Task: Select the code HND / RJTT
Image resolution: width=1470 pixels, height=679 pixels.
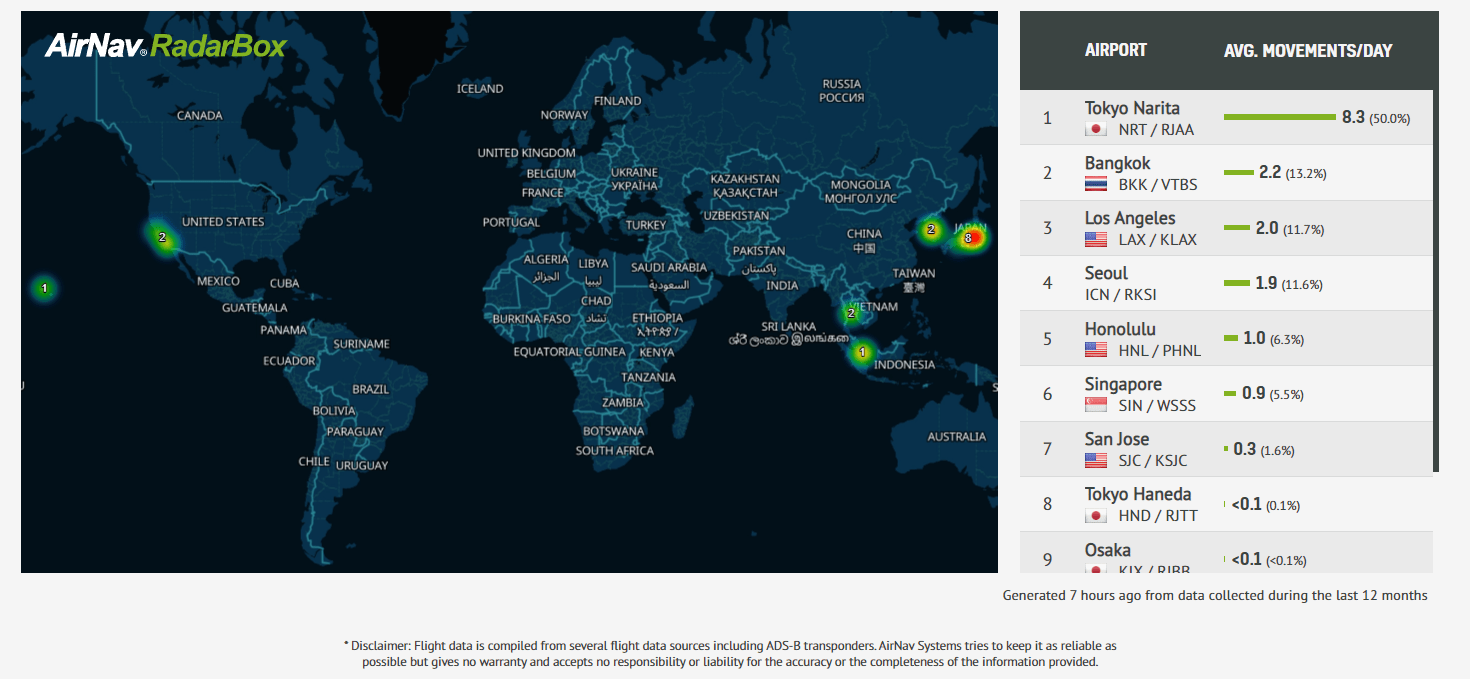Action: tap(1158, 516)
